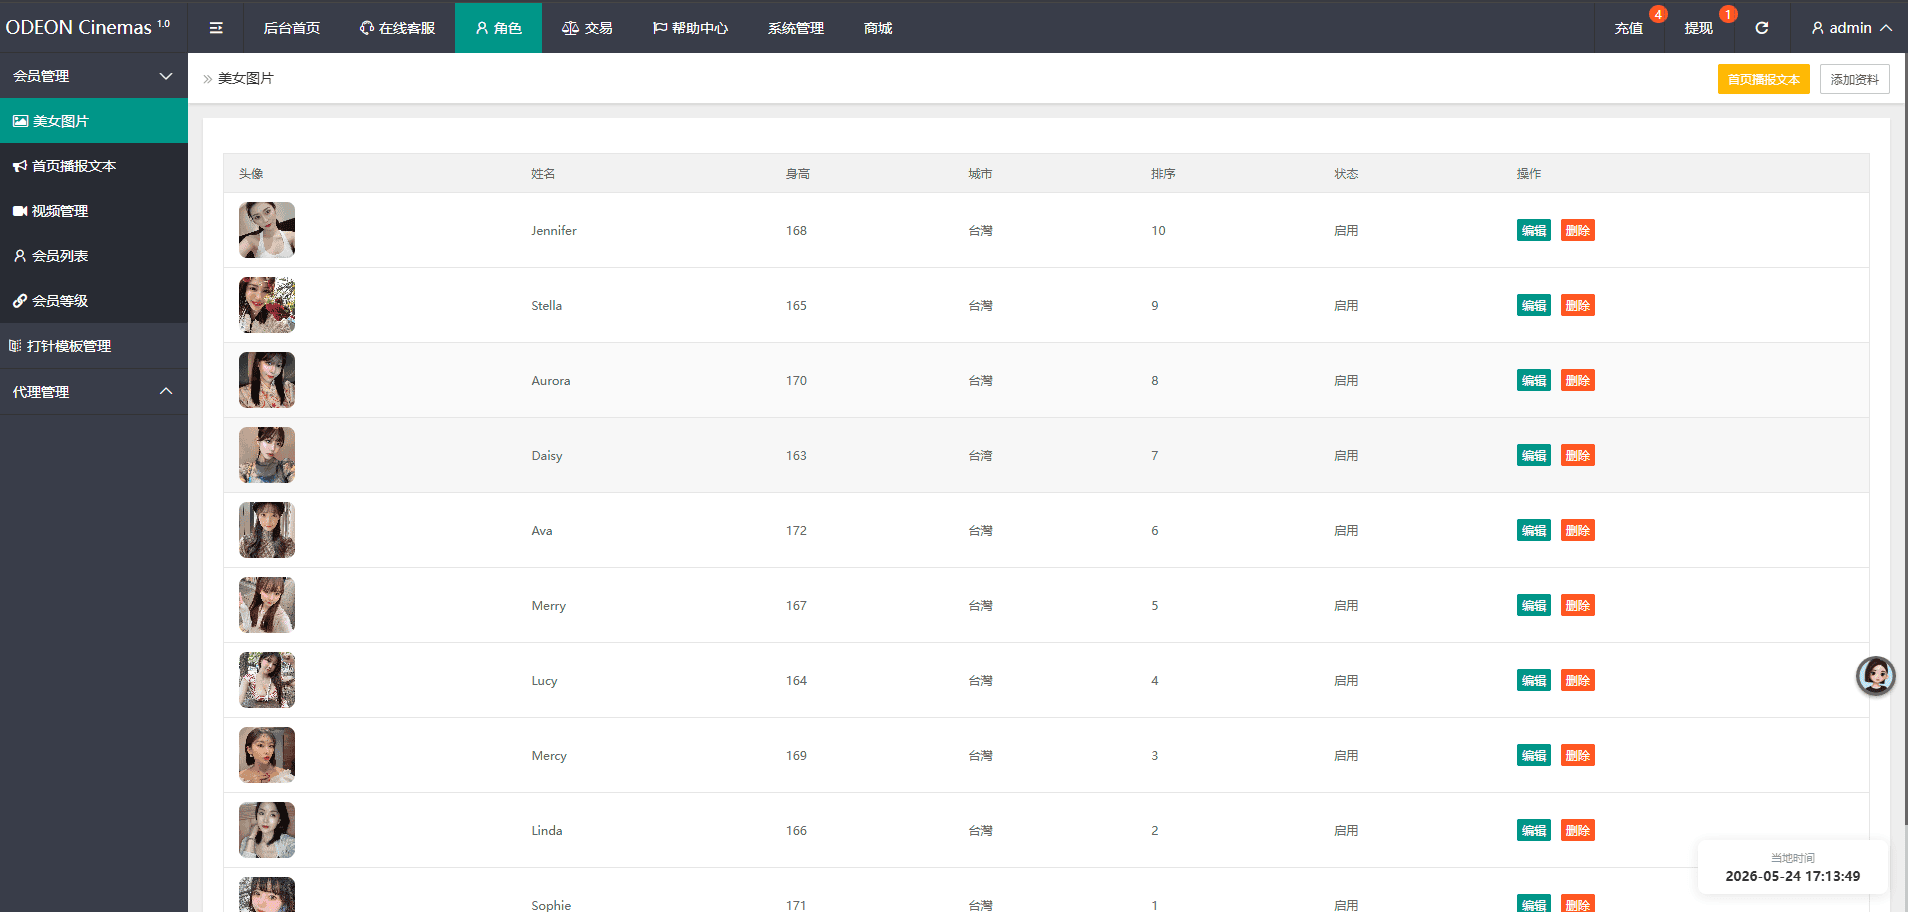Edit the Aurora row

(1534, 380)
